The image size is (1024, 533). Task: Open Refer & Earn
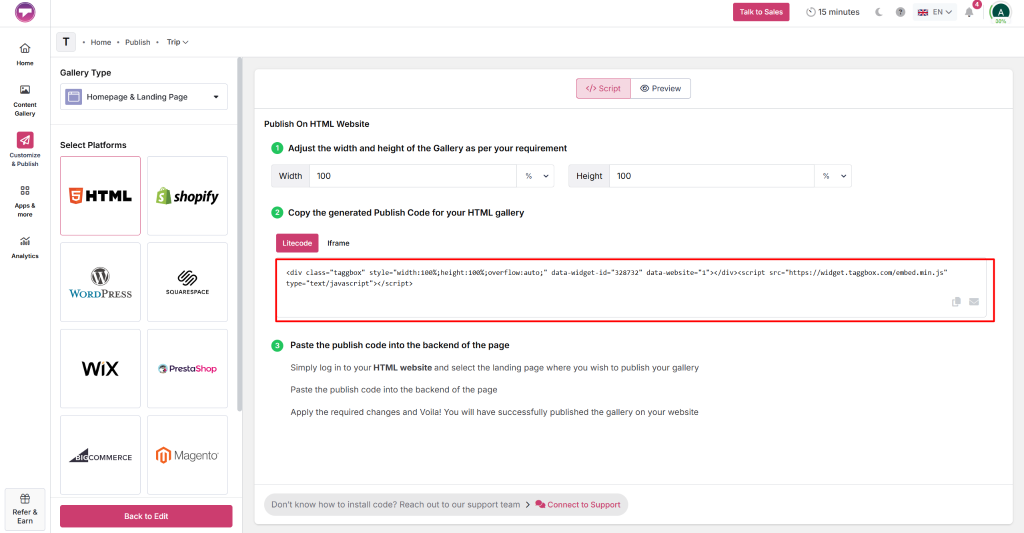click(25, 509)
